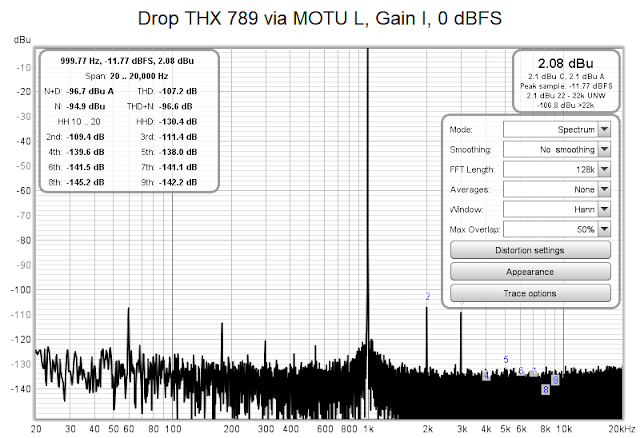Open the Averages dropdown showing None
640x438 pixels.
point(557,189)
